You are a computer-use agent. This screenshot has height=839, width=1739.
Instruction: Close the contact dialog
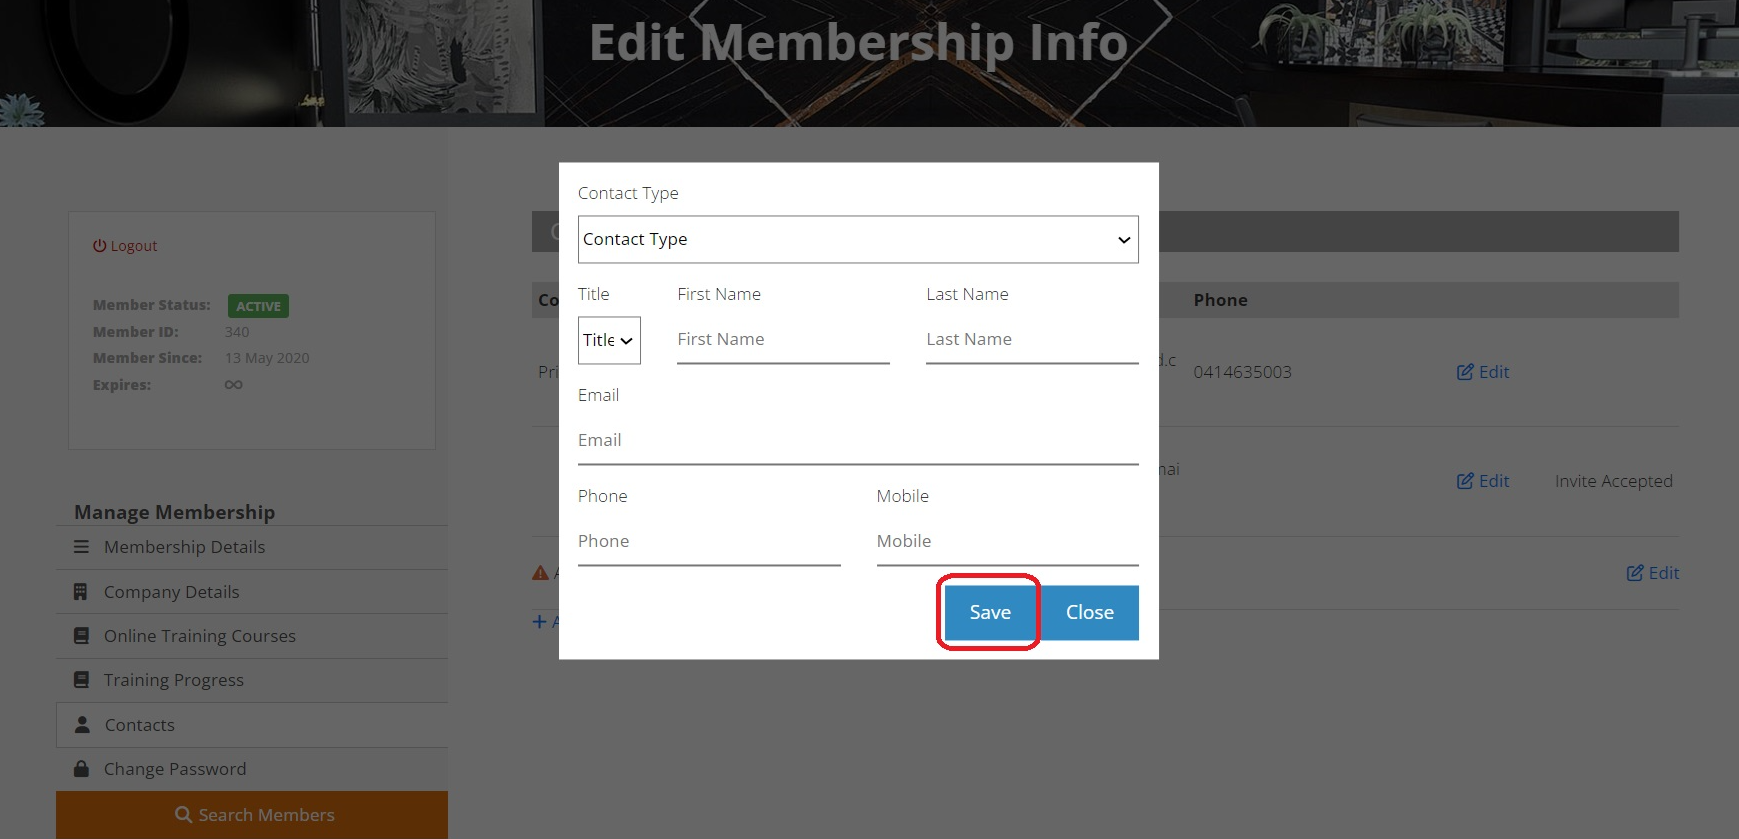[x=1089, y=612]
